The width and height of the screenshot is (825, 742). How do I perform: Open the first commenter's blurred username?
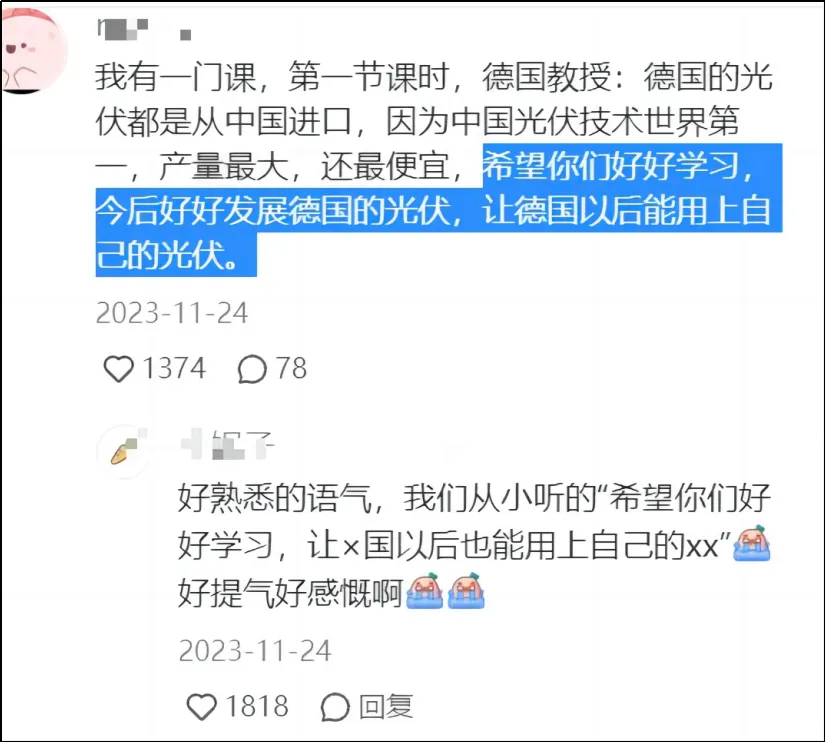[144, 29]
